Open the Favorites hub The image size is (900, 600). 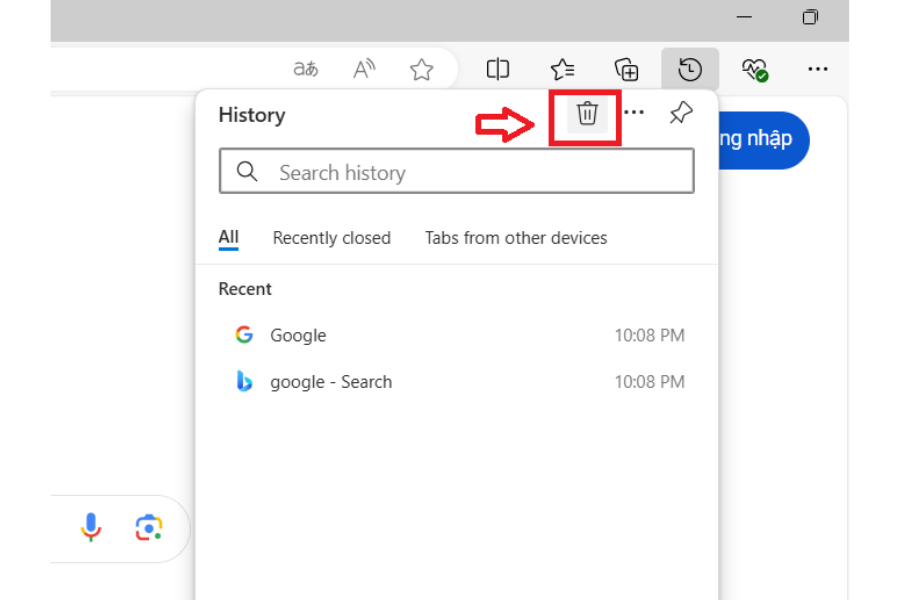point(562,68)
